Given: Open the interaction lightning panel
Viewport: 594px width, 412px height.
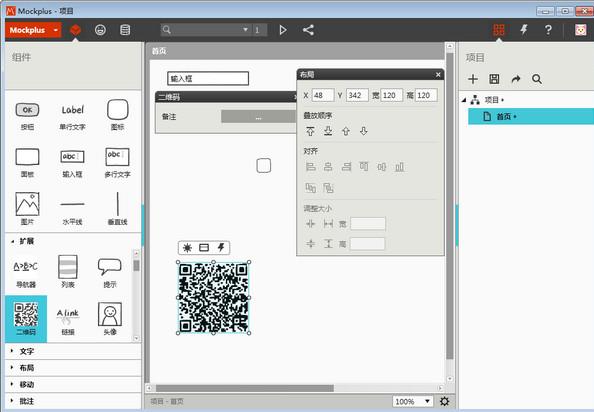Looking at the screenshot, I should coord(524,30).
